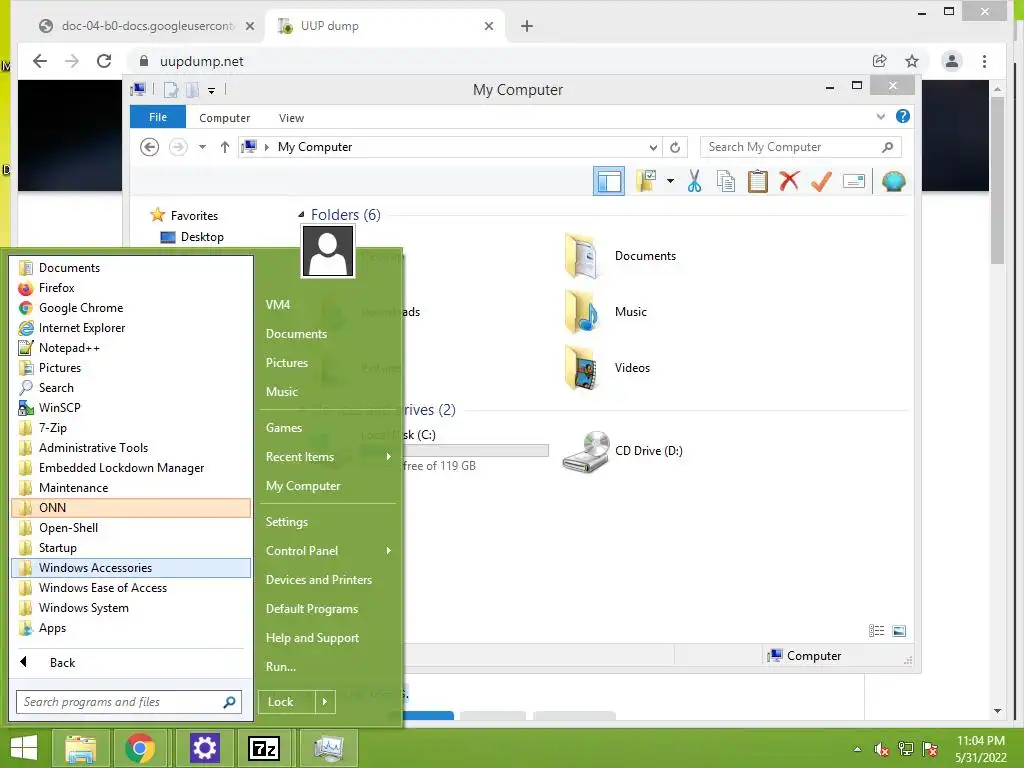Click the Copy icon in Explorer toolbar
This screenshot has width=1024, height=768.
point(726,181)
